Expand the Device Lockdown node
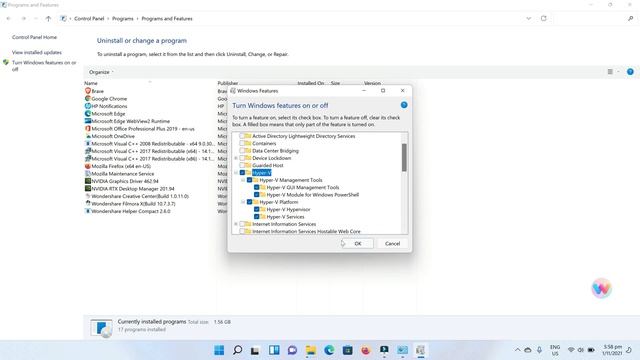 (x=236, y=158)
